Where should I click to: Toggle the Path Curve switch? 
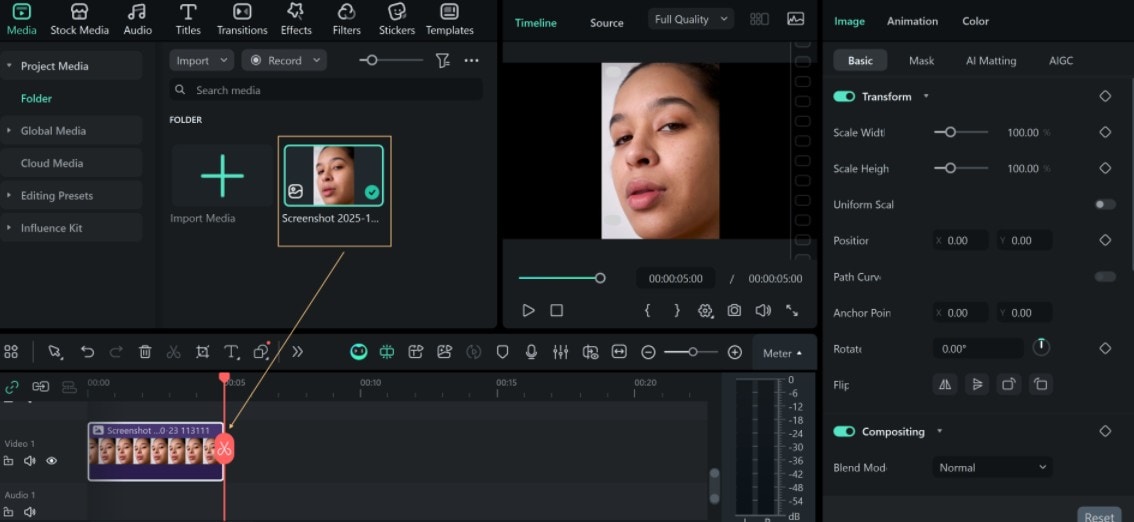coord(1105,276)
